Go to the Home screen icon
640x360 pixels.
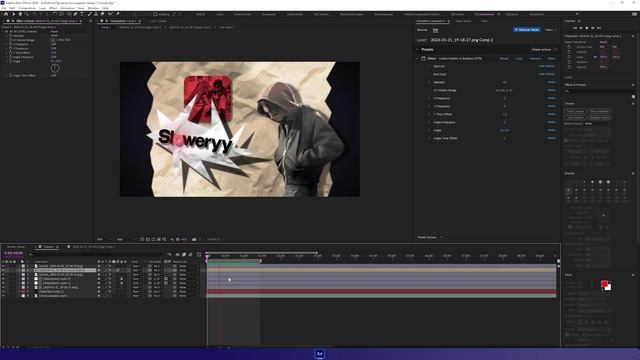(x=6, y=14)
